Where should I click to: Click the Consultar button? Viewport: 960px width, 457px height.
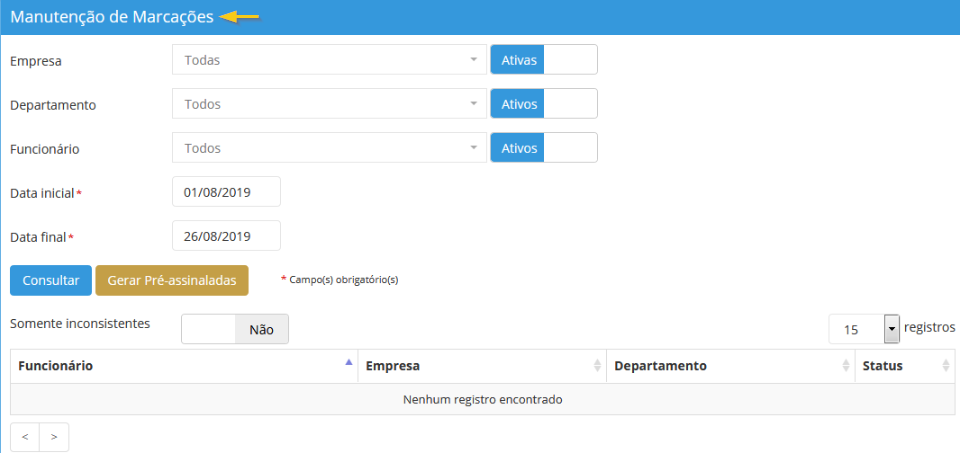(x=50, y=280)
